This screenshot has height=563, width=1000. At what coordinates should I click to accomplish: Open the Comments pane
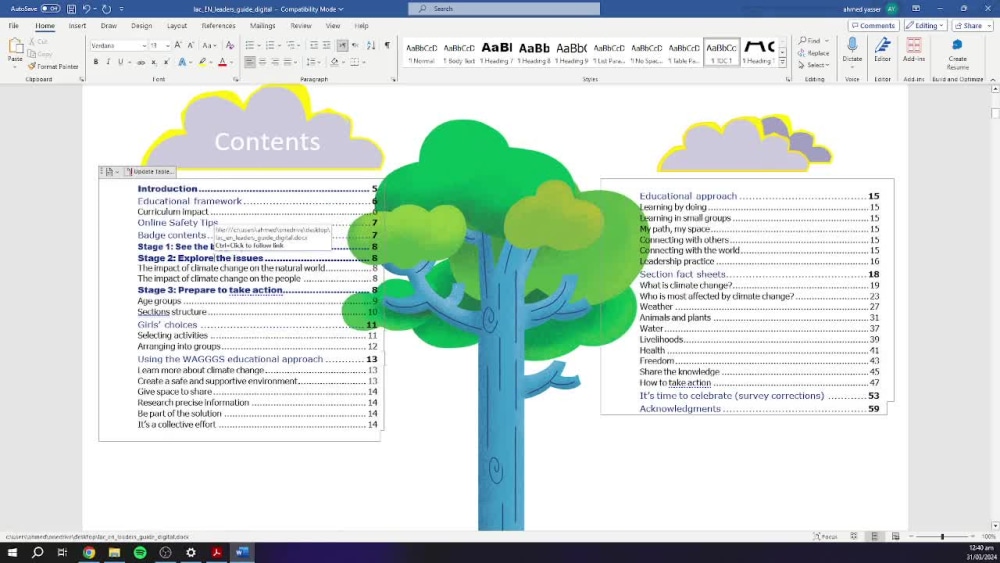pyautogui.click(x=873, y=26)
